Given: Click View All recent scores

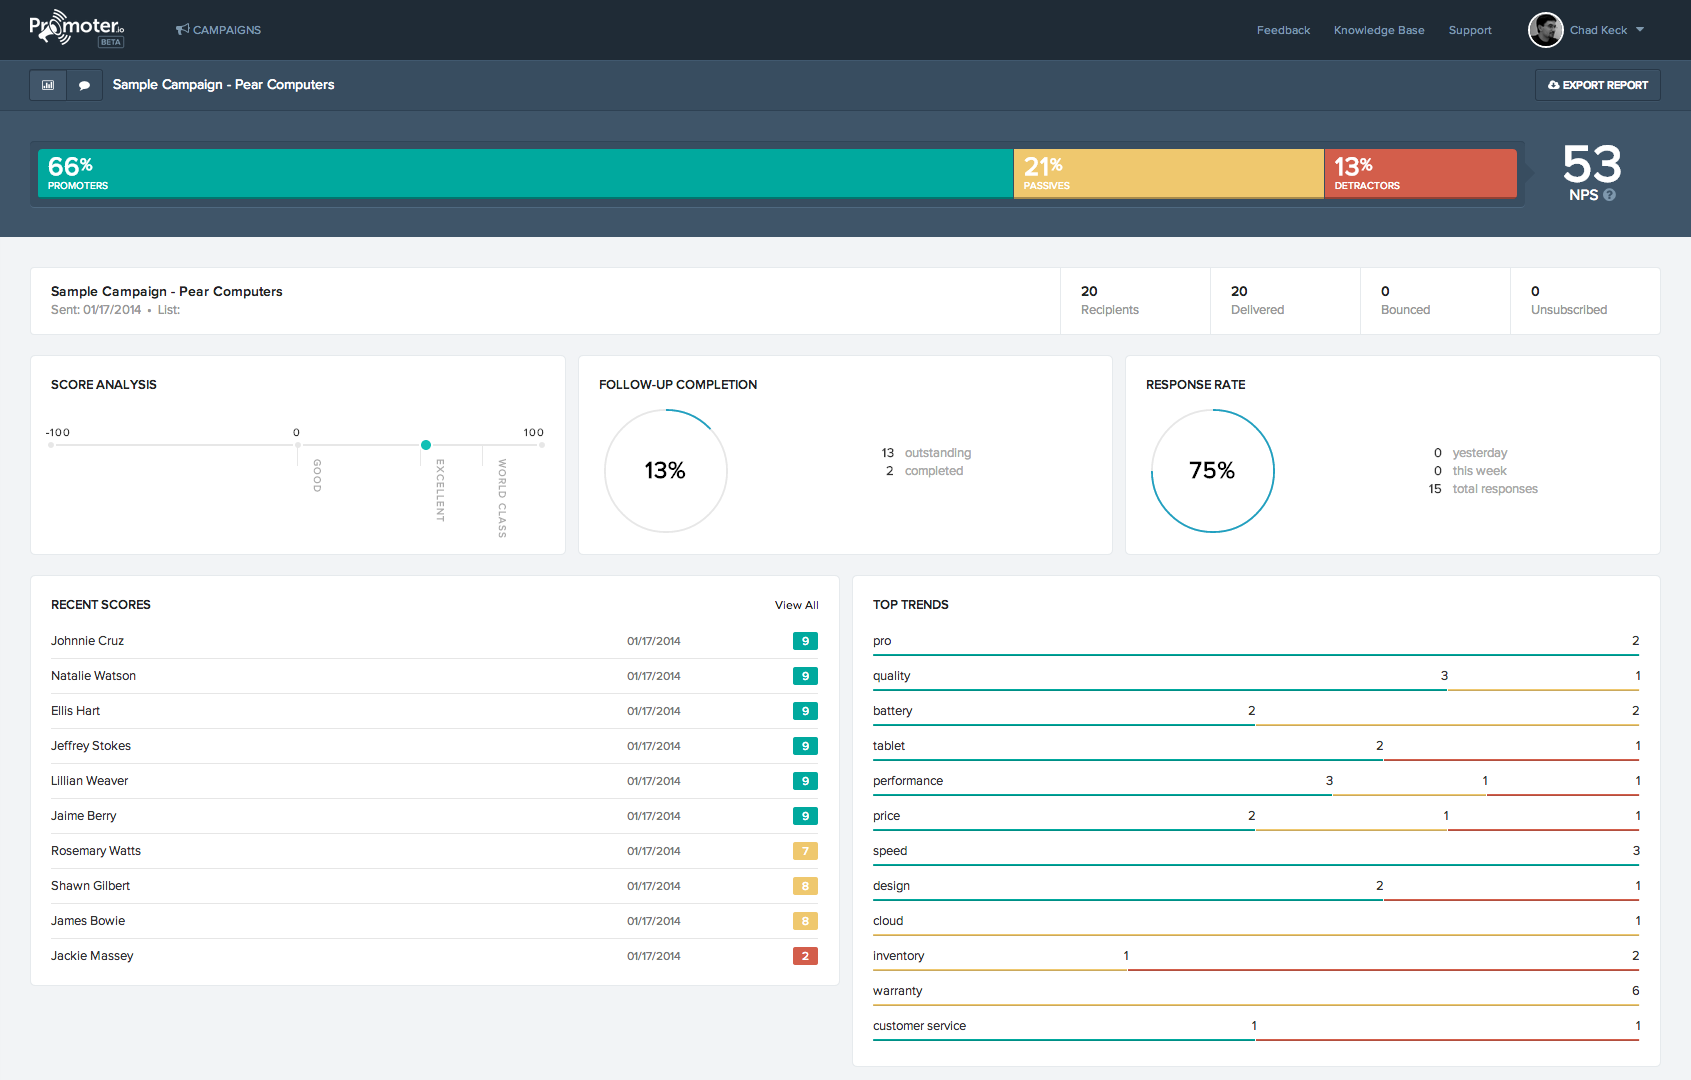Looking at the screenshot, I should pyautogui.click(x=796, y=605).
